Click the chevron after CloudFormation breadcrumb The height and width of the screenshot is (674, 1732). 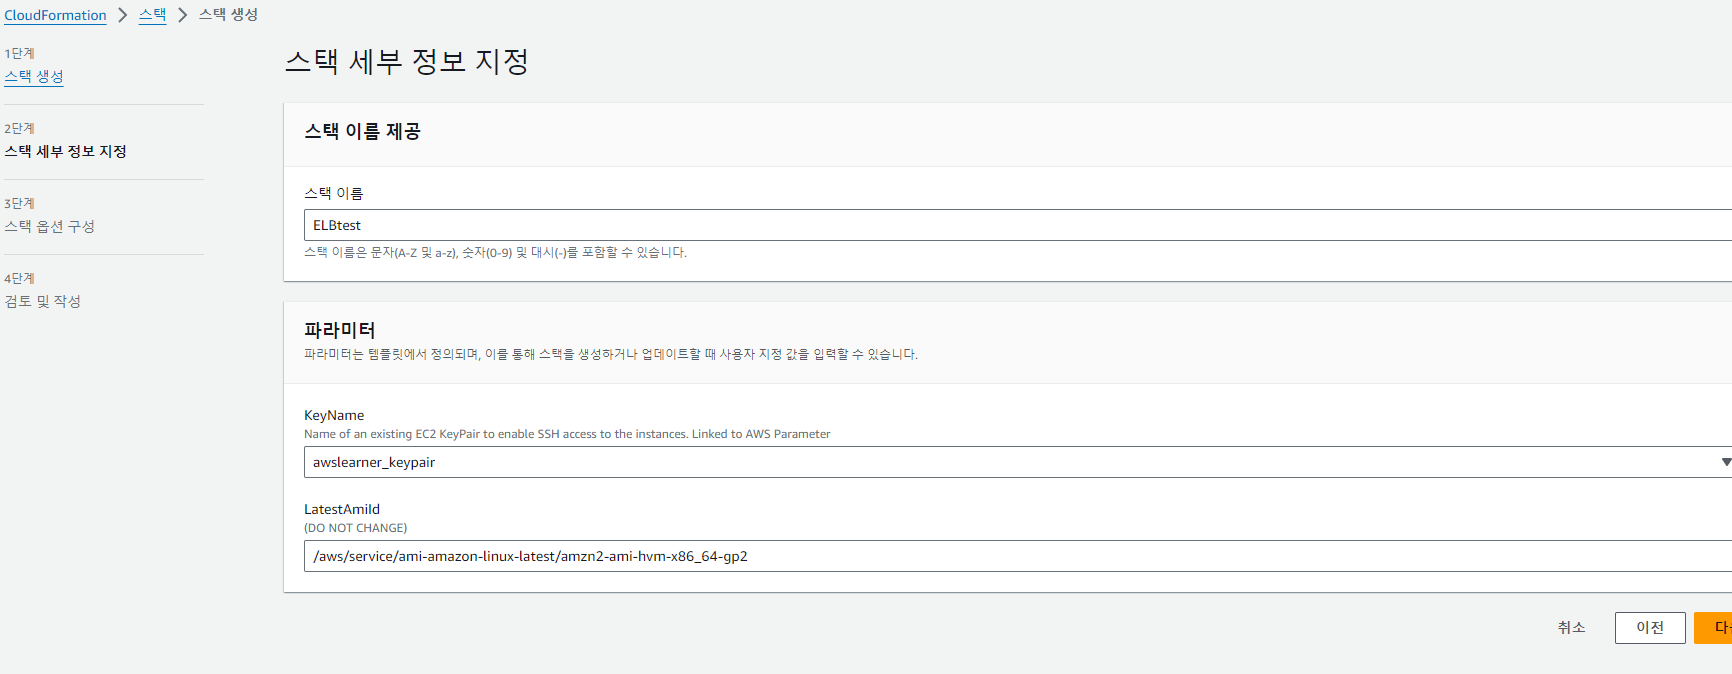tap(123, 15)
